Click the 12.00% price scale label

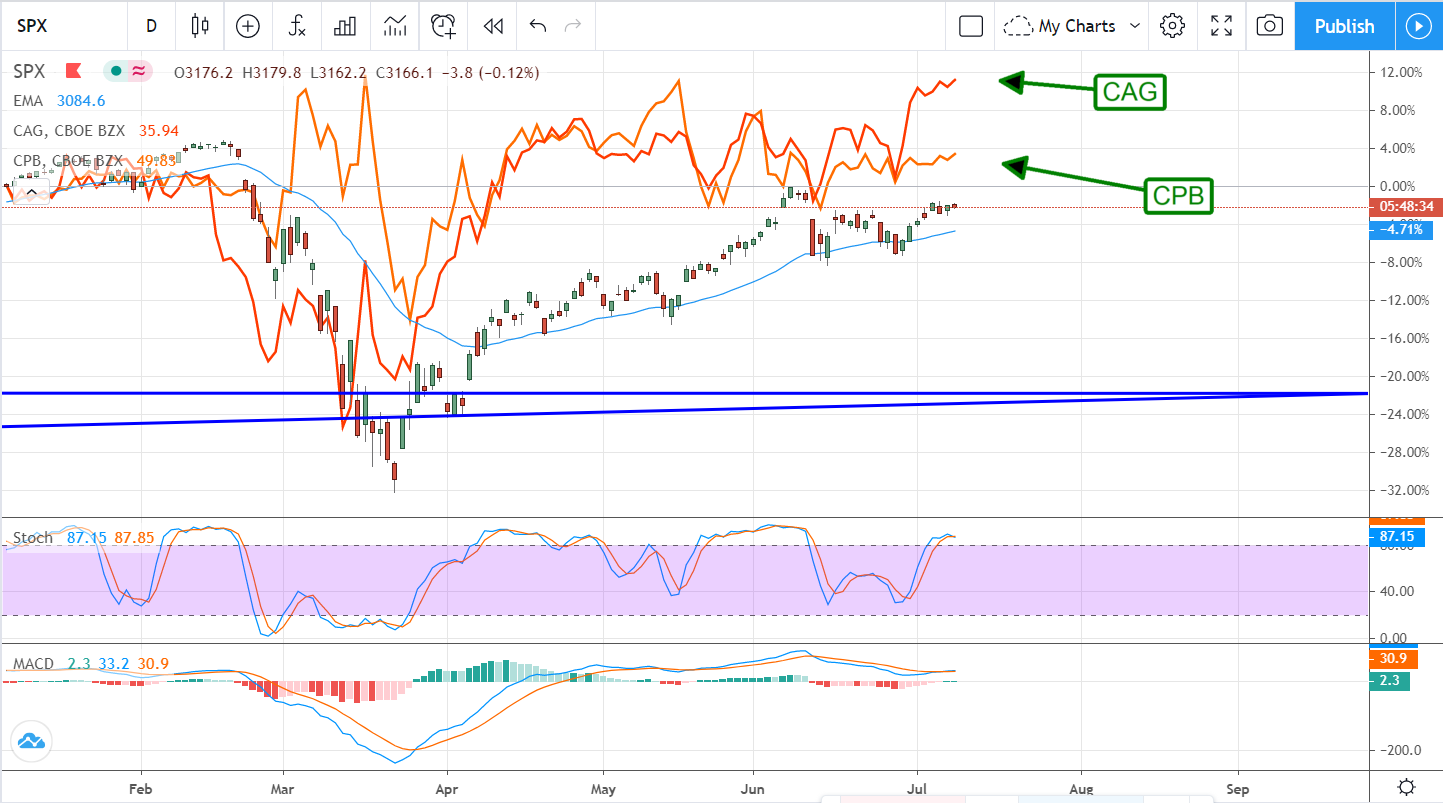(1400, 73)
